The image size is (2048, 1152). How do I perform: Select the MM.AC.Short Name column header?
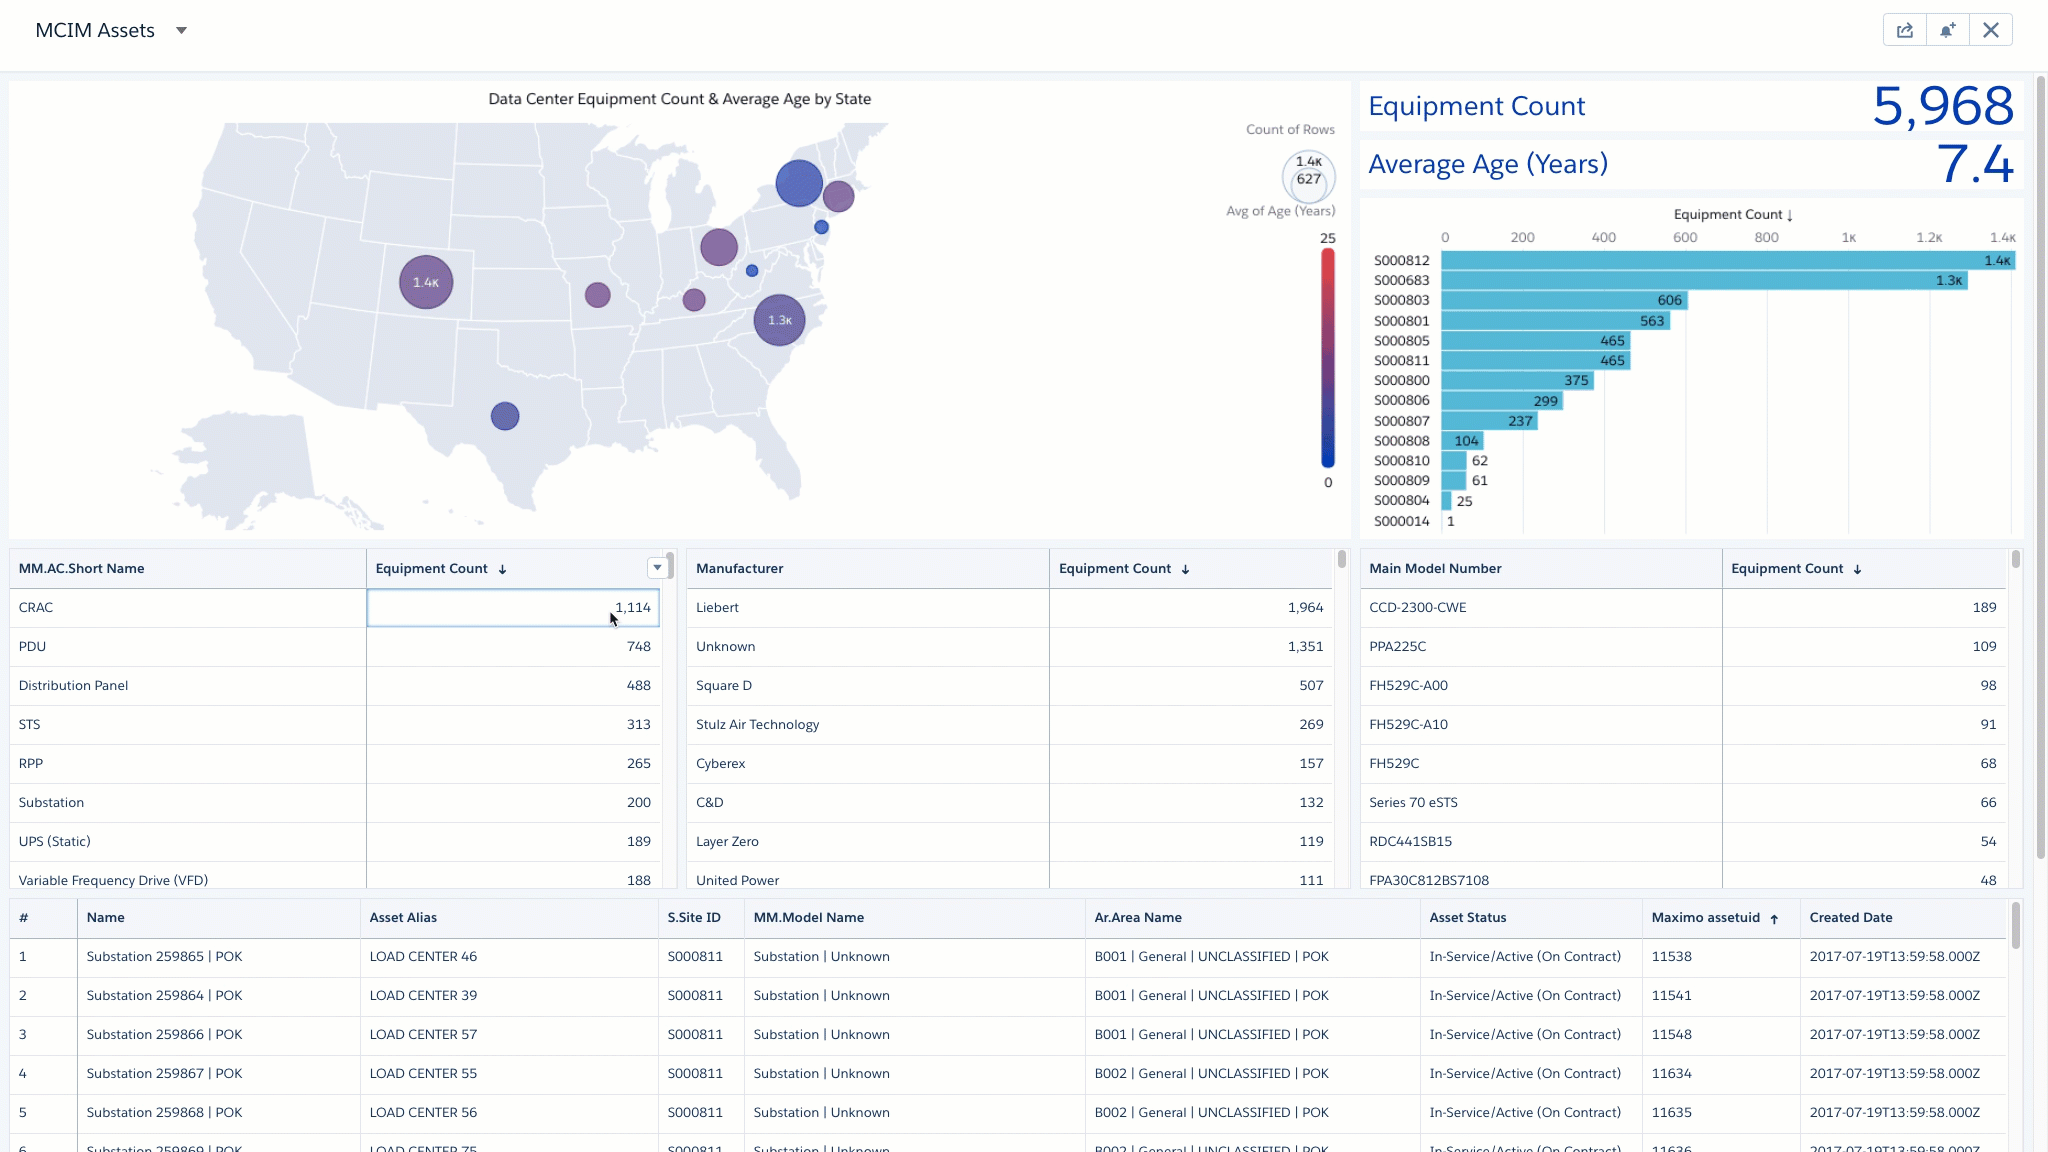click(x=80, y=568)
